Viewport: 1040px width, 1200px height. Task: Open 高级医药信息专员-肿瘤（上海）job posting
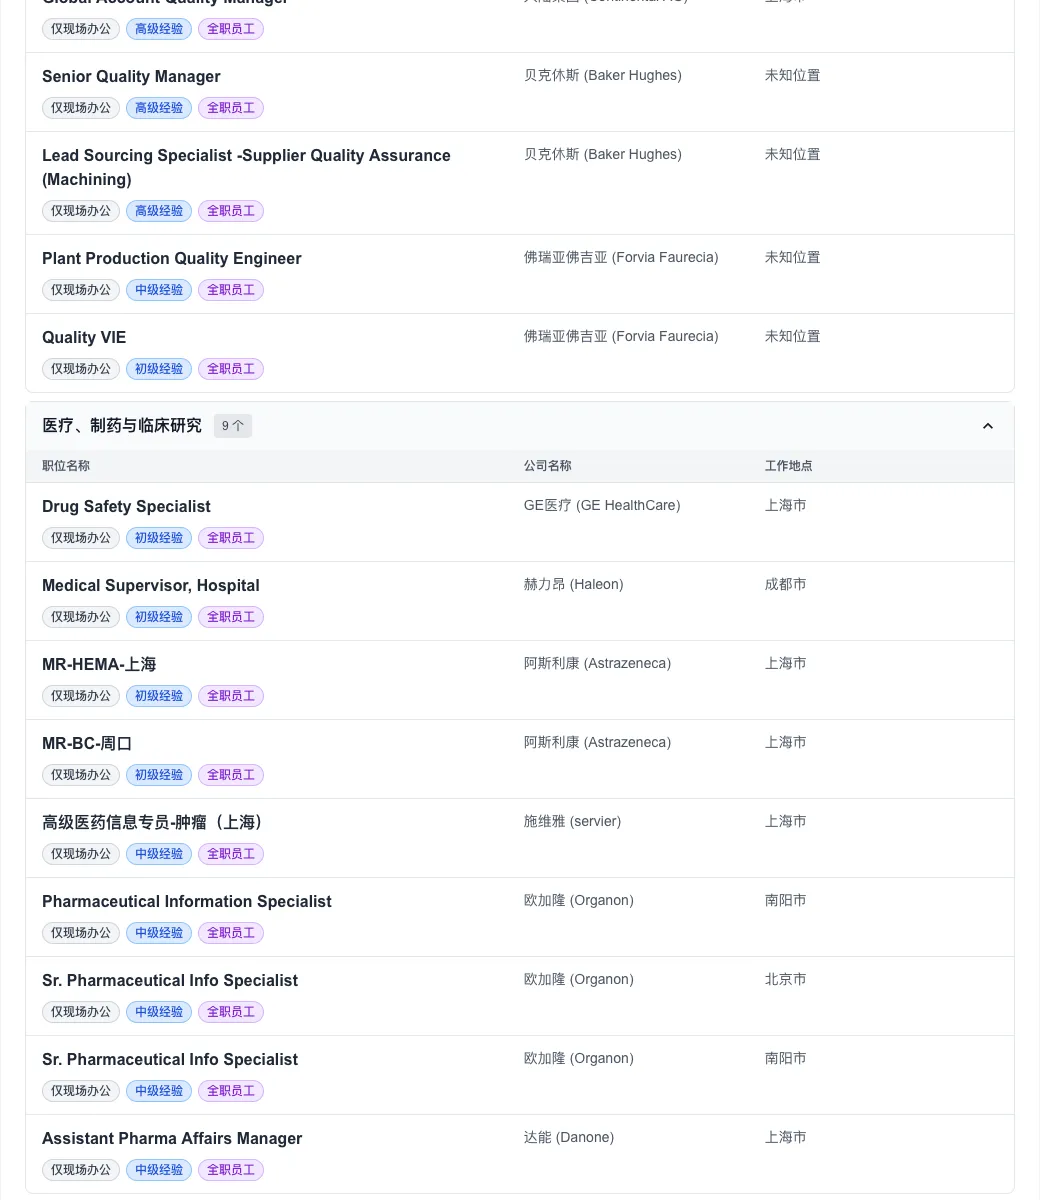[155, 822]
